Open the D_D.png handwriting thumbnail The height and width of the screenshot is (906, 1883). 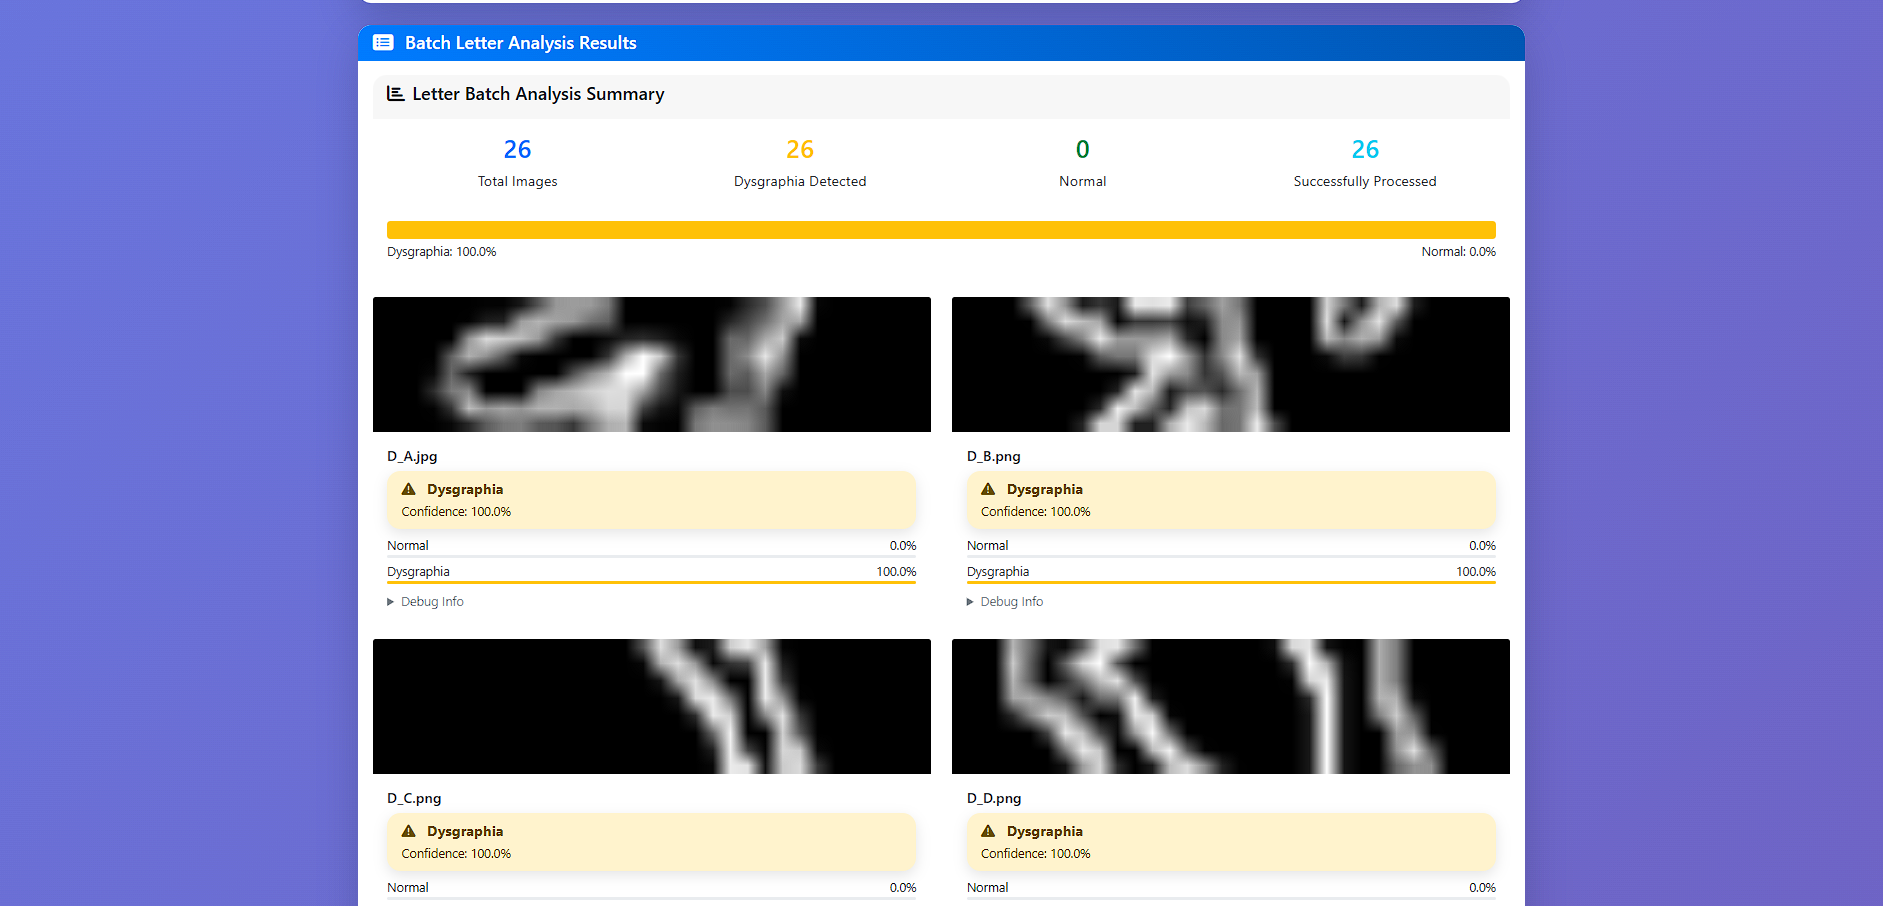point(1231,706)
